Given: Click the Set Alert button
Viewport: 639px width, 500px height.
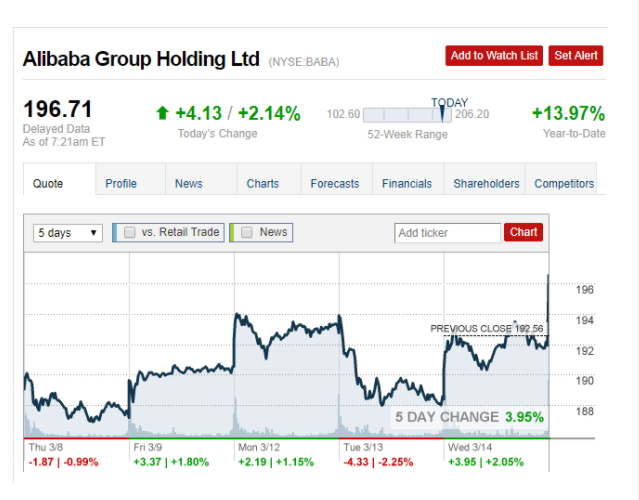Looking at the screenshot, I should click(576, 56).
